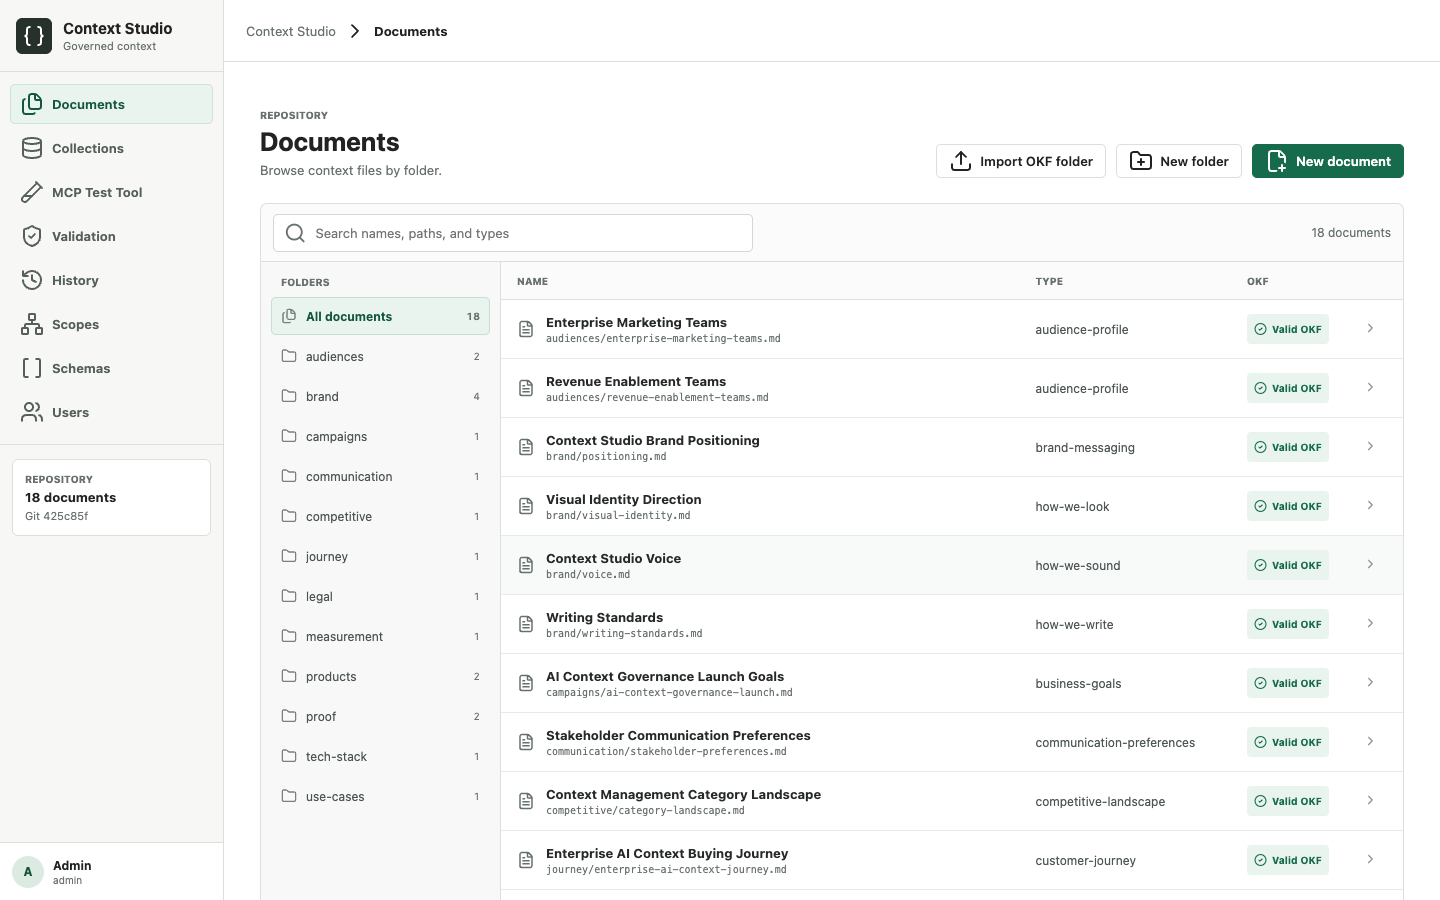Click the magnifier icon in the search box
Viewport: 1440px width, 900px height.
tap(295, 233)
